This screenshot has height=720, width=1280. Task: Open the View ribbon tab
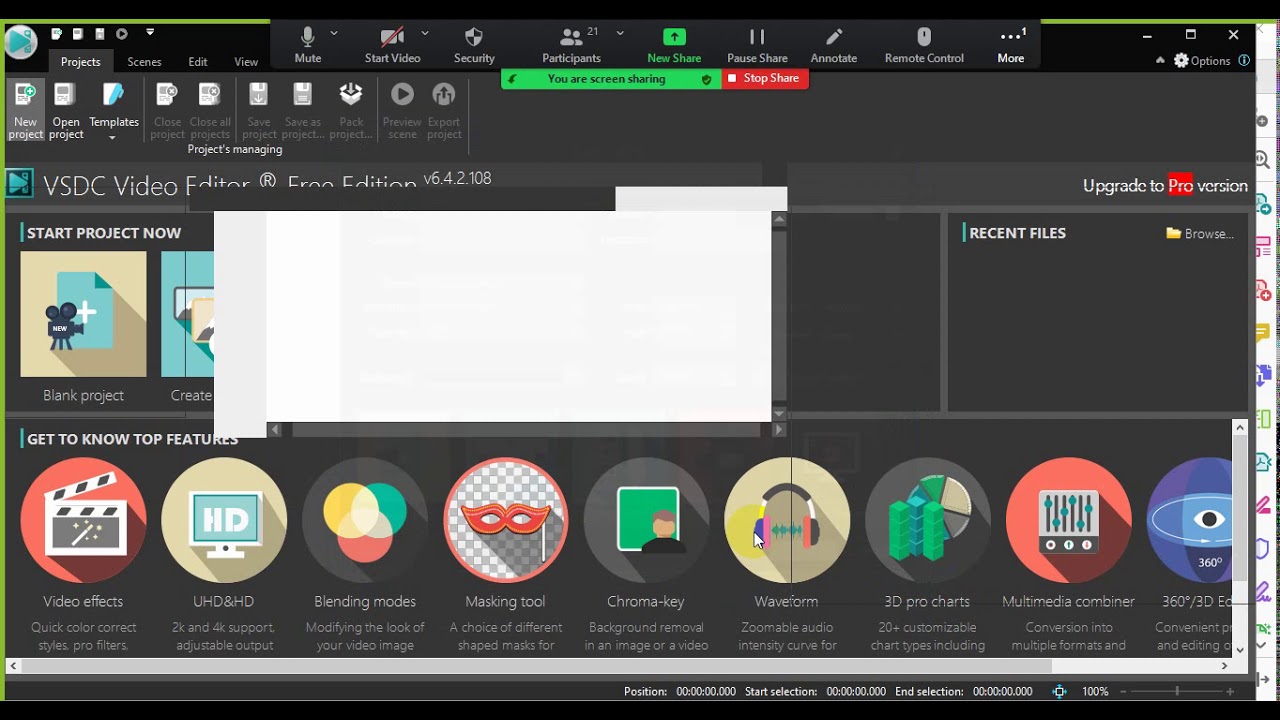tap(246, 61)
